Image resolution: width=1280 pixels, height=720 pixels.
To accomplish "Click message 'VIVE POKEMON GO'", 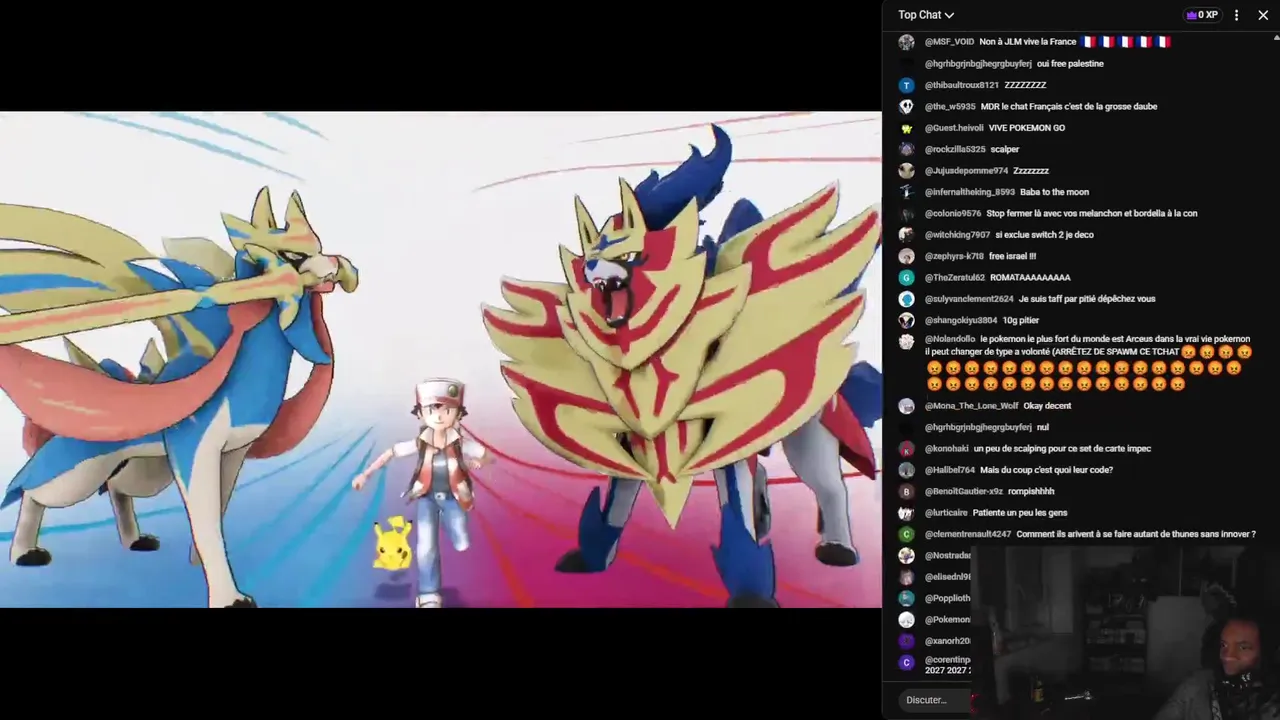I will (x=1027, y=128).
